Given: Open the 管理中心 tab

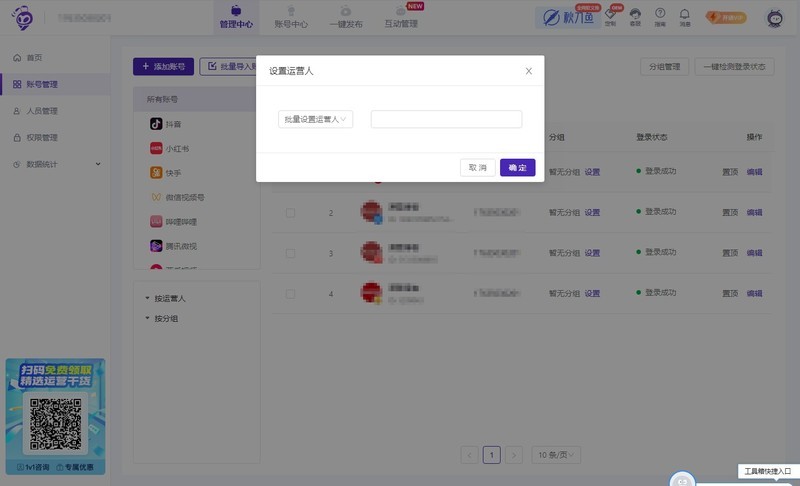Looking at the screenshot, I should [236, 17].
